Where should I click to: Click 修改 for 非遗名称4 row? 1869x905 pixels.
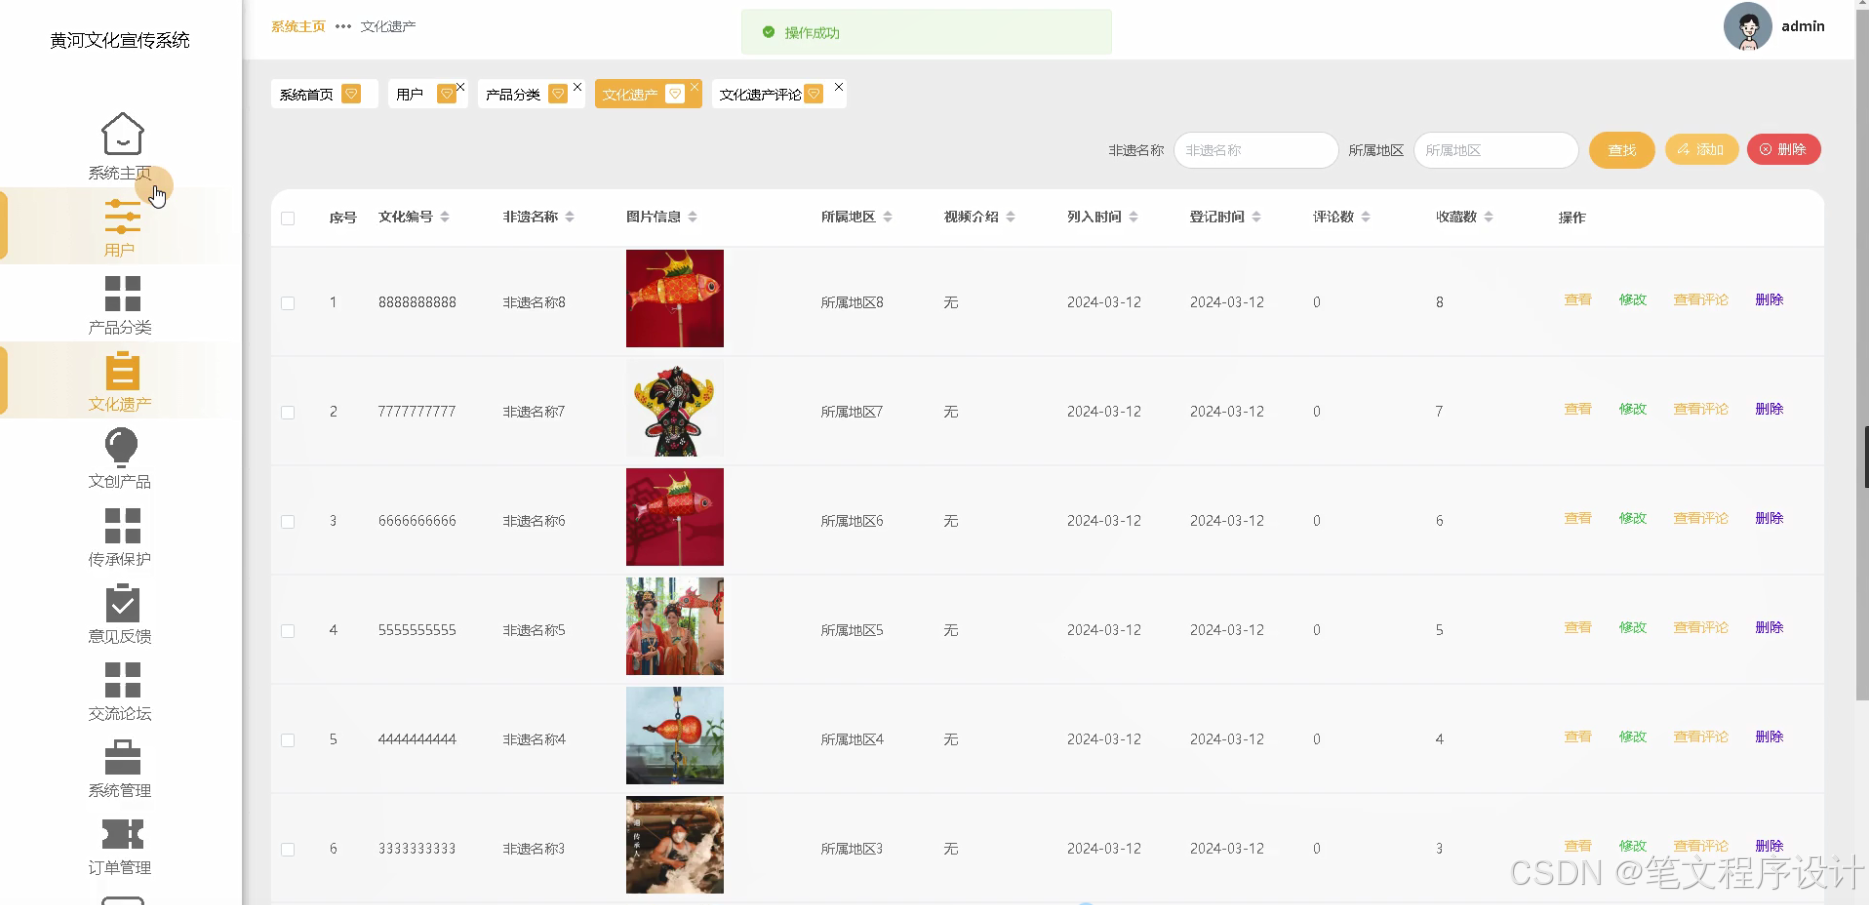point(1632,737)
